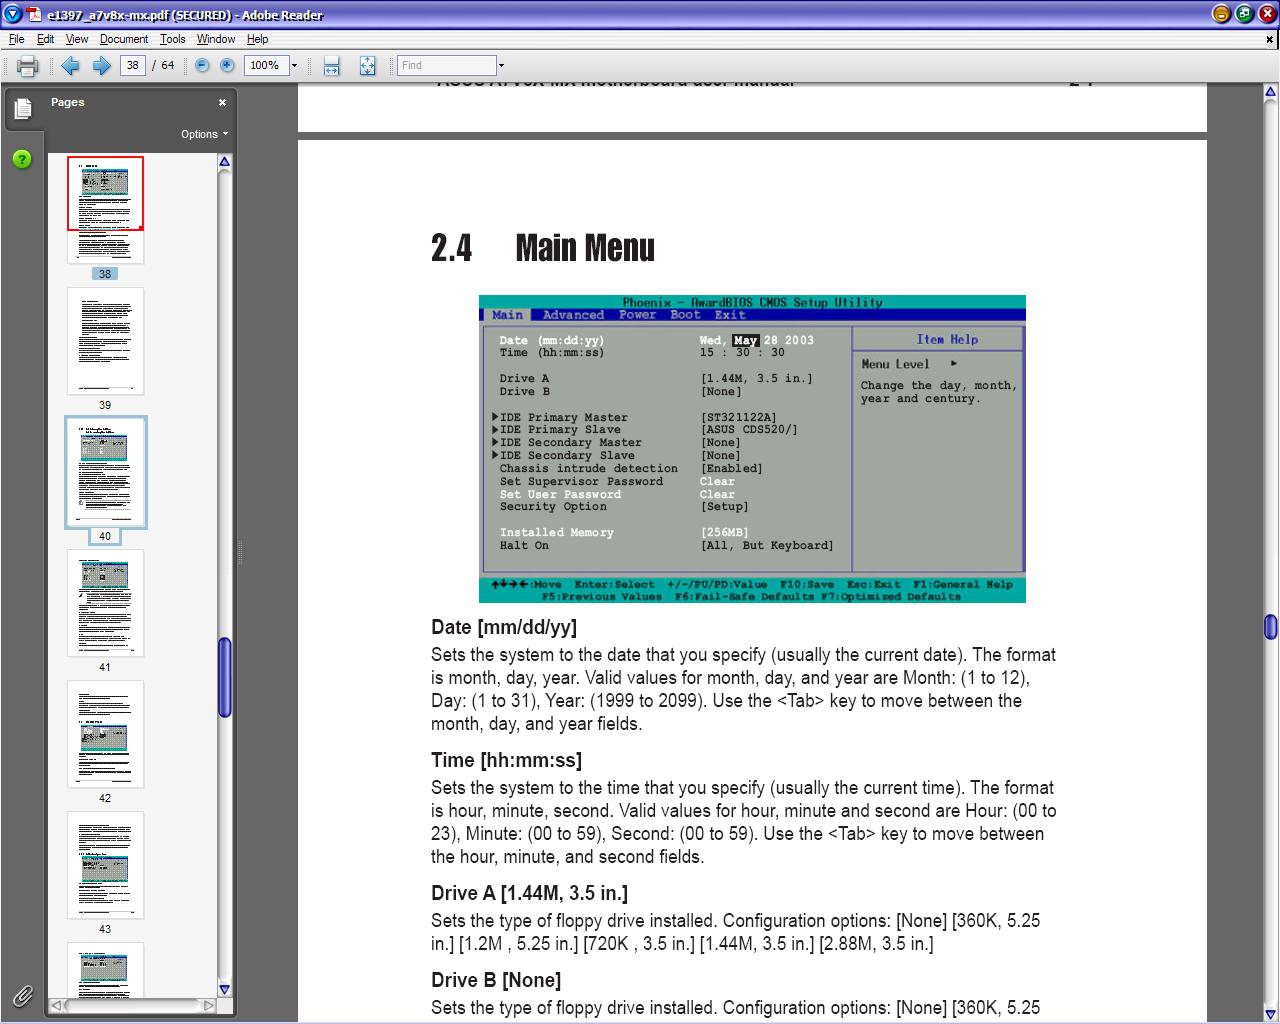
Task: Click the Adobe PDF icon in the title bar
Action: point(34,14)
